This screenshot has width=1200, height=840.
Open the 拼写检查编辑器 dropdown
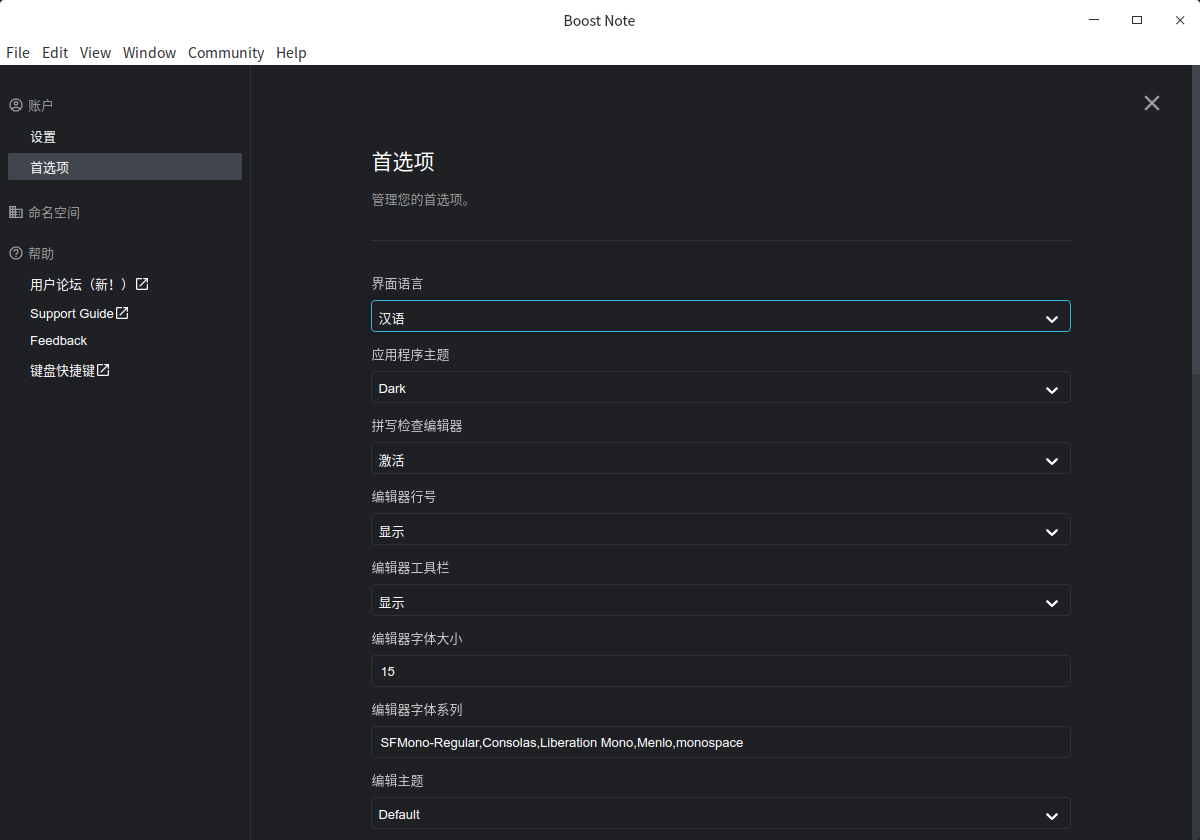coord(720,459)
